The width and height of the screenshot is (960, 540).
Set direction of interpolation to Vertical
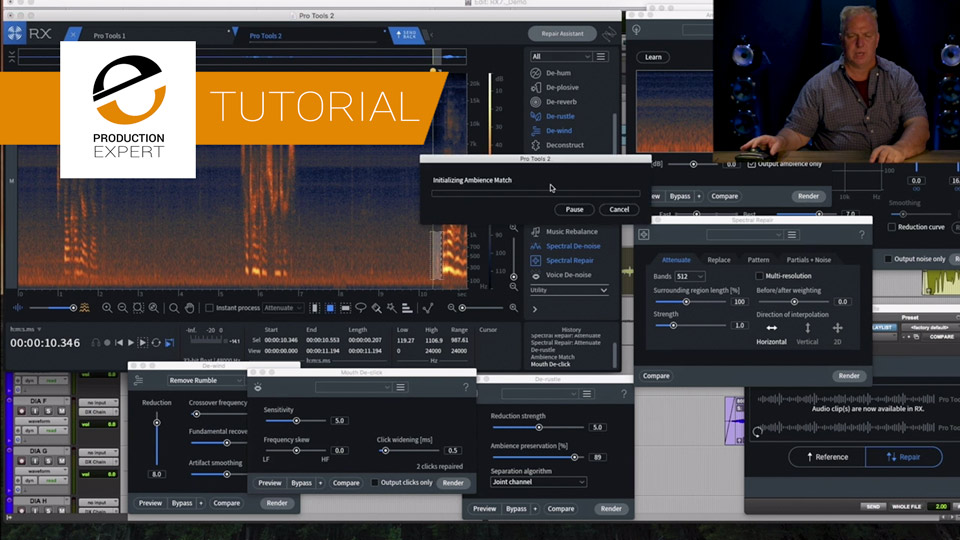(x=807, y=334)
